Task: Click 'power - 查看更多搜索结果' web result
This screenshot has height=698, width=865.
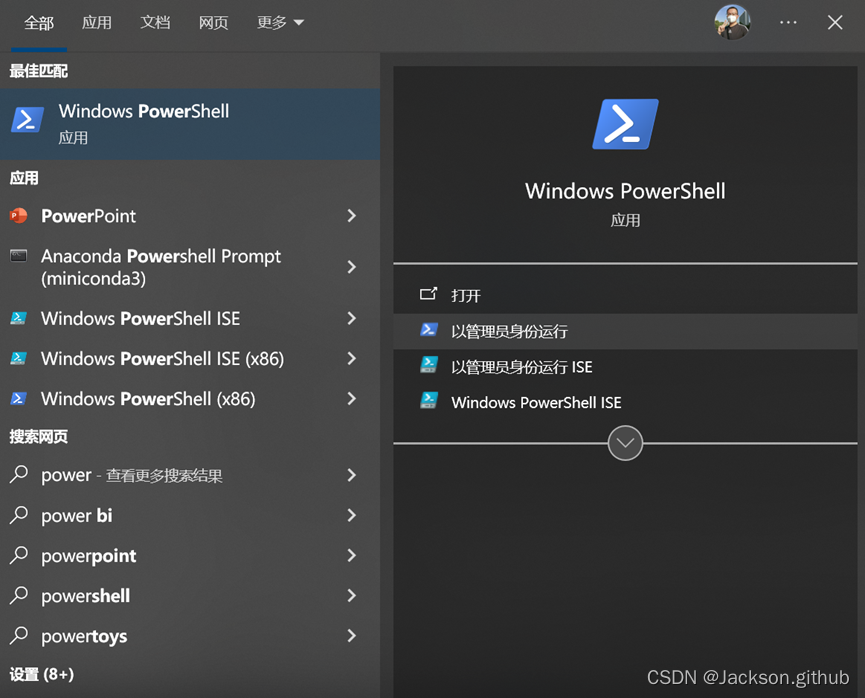Action: pos(190,475)
